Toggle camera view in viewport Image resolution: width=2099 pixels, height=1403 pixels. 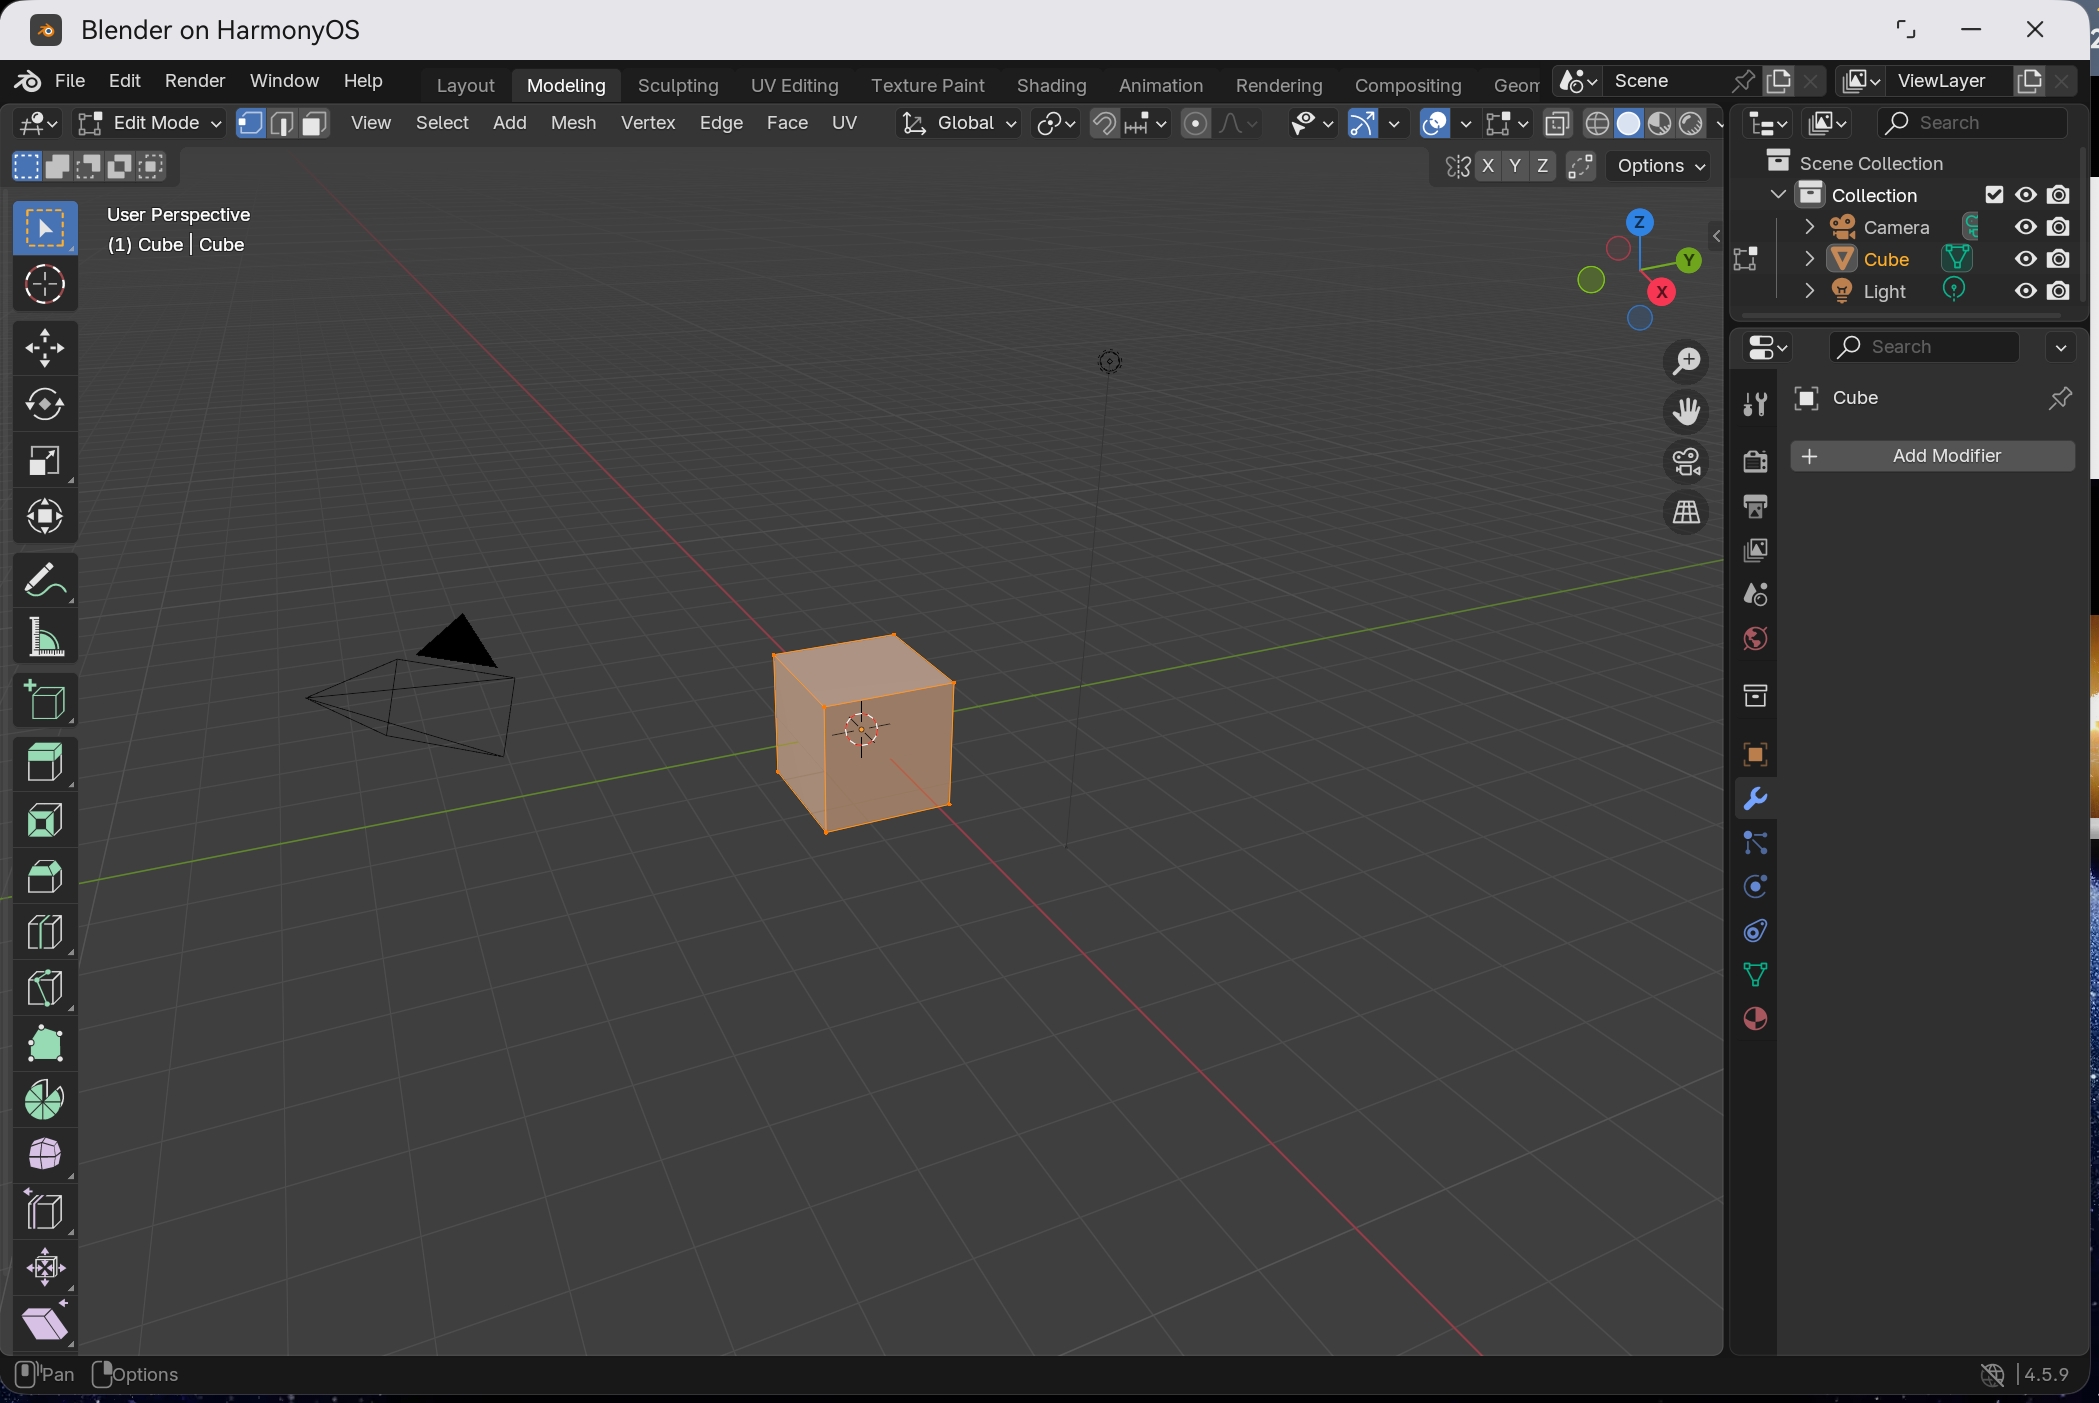pyautogui.click(x=1687, y=462)
